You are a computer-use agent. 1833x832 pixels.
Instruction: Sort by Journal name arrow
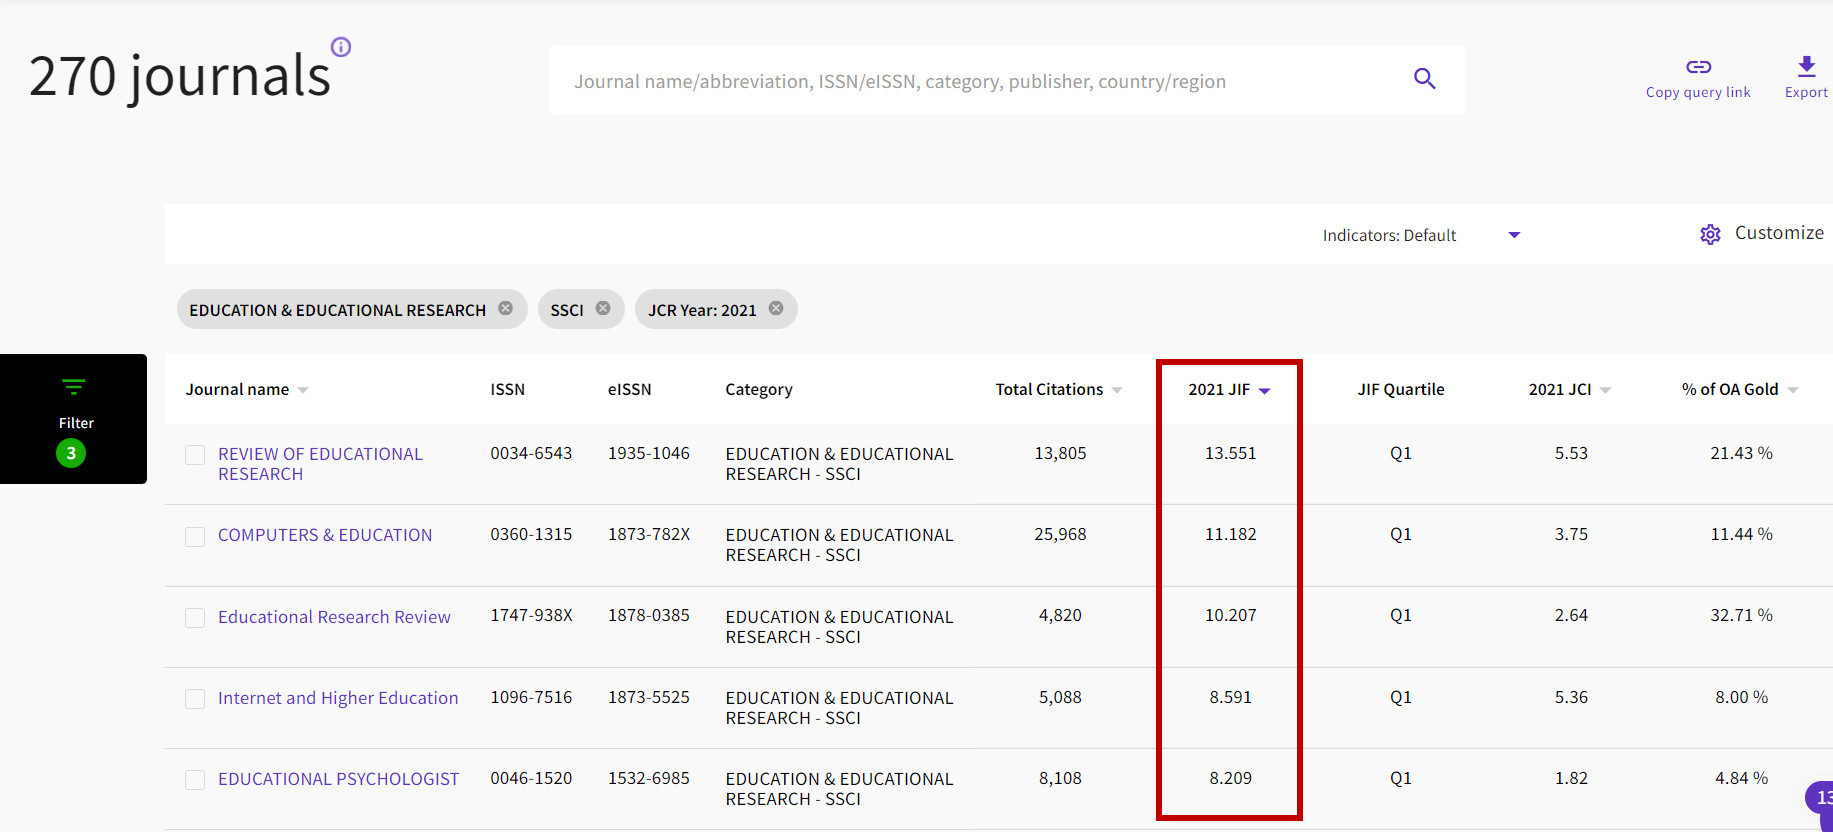(303, 390)
